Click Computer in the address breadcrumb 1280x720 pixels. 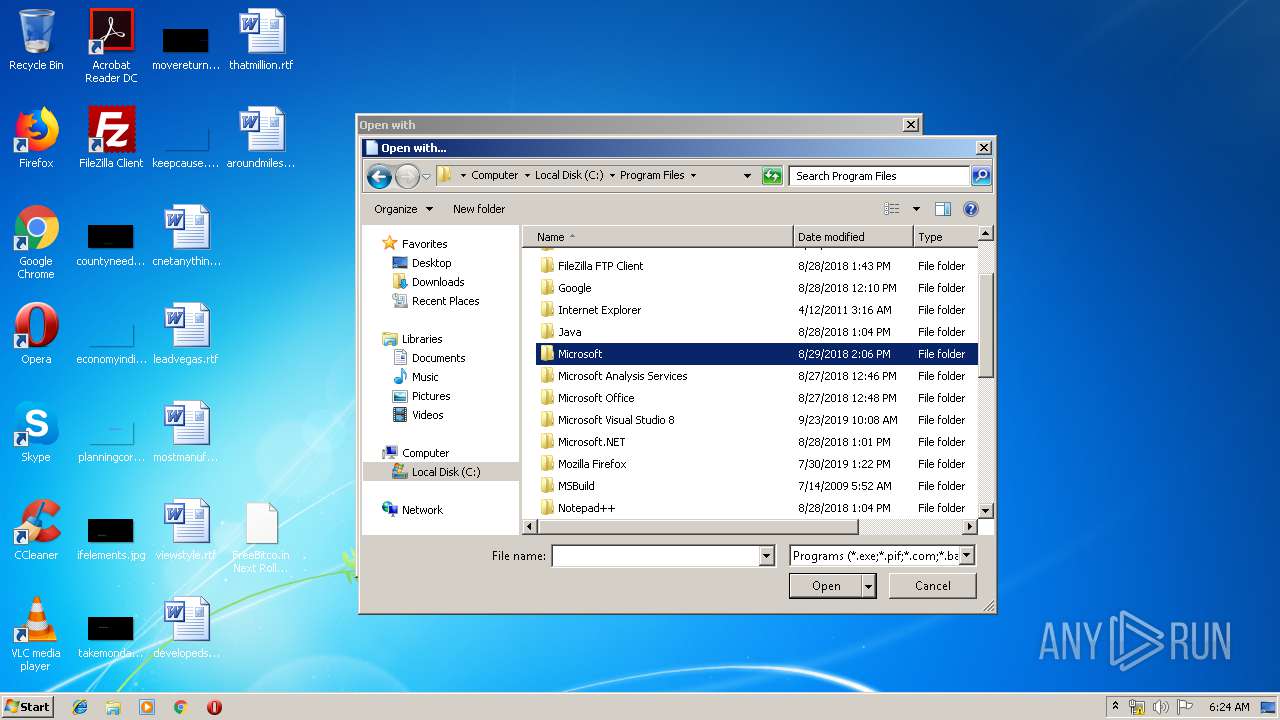click(x=495, y=175)
